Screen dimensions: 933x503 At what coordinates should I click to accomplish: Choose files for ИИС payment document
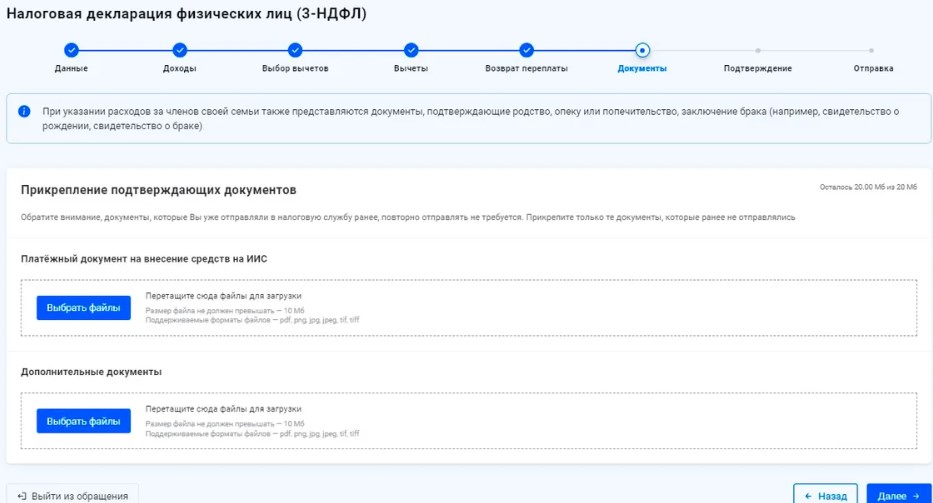tap(84, 308)
